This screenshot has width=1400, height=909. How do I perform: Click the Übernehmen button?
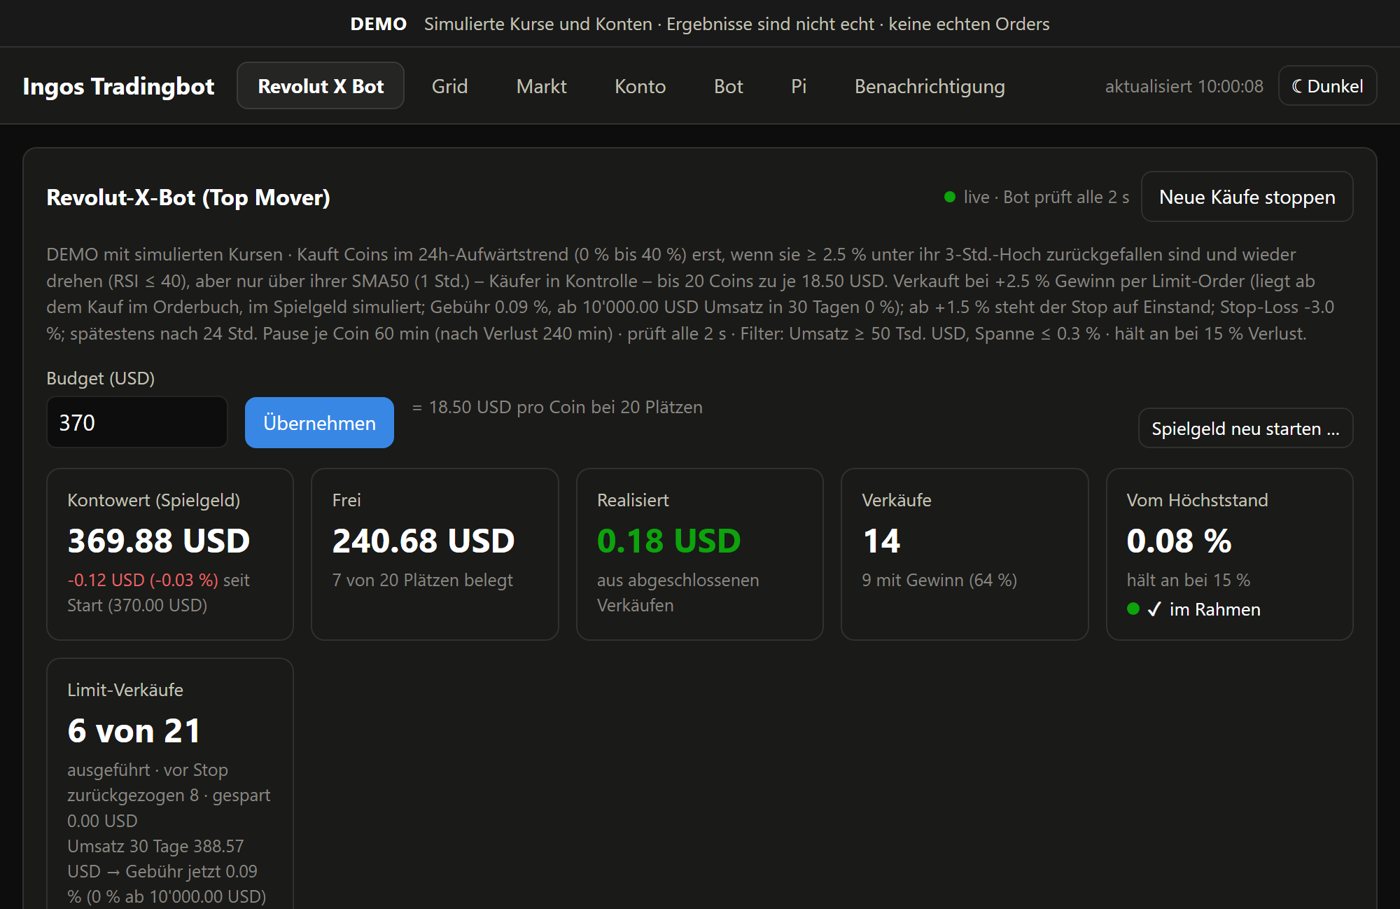pos(319,423)
